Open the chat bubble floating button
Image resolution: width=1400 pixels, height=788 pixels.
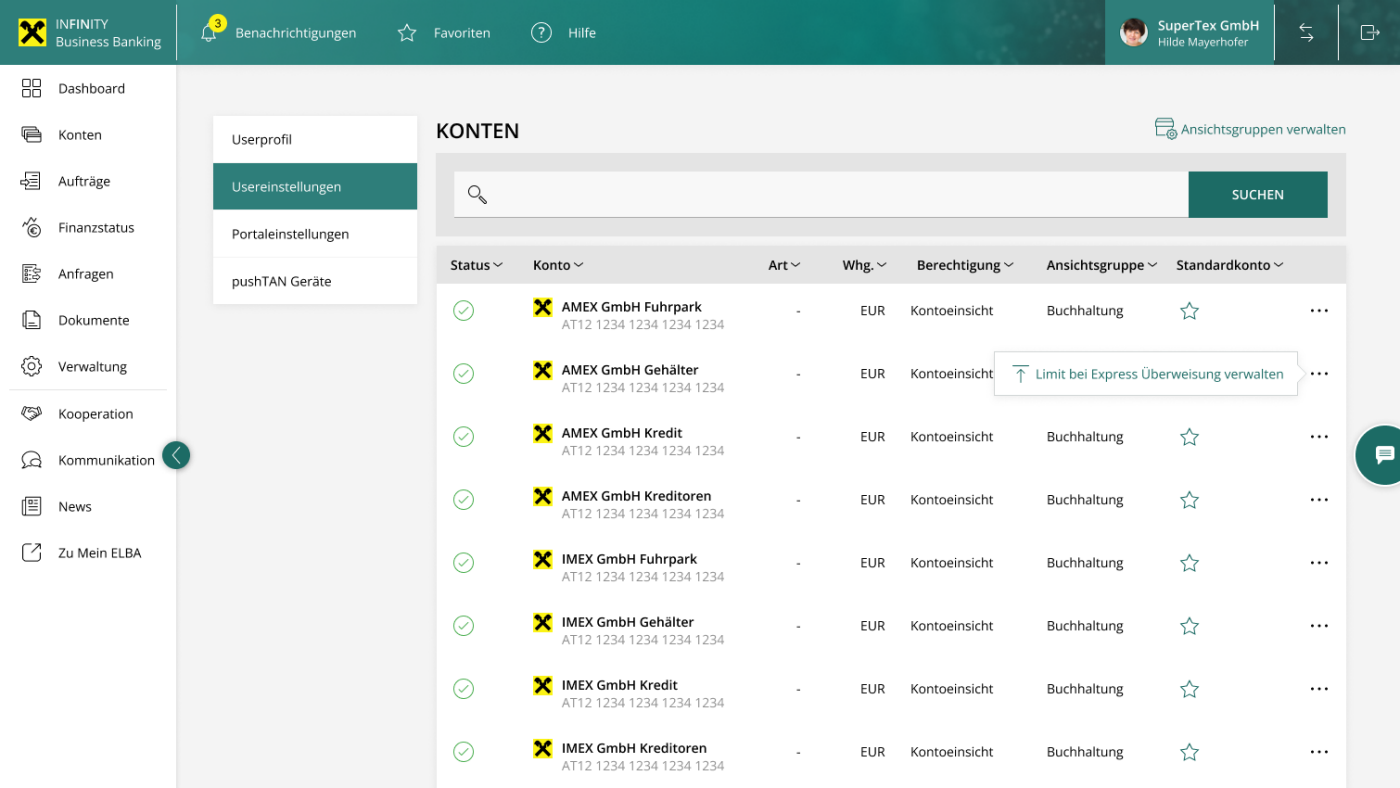[x=1383, y=455]
